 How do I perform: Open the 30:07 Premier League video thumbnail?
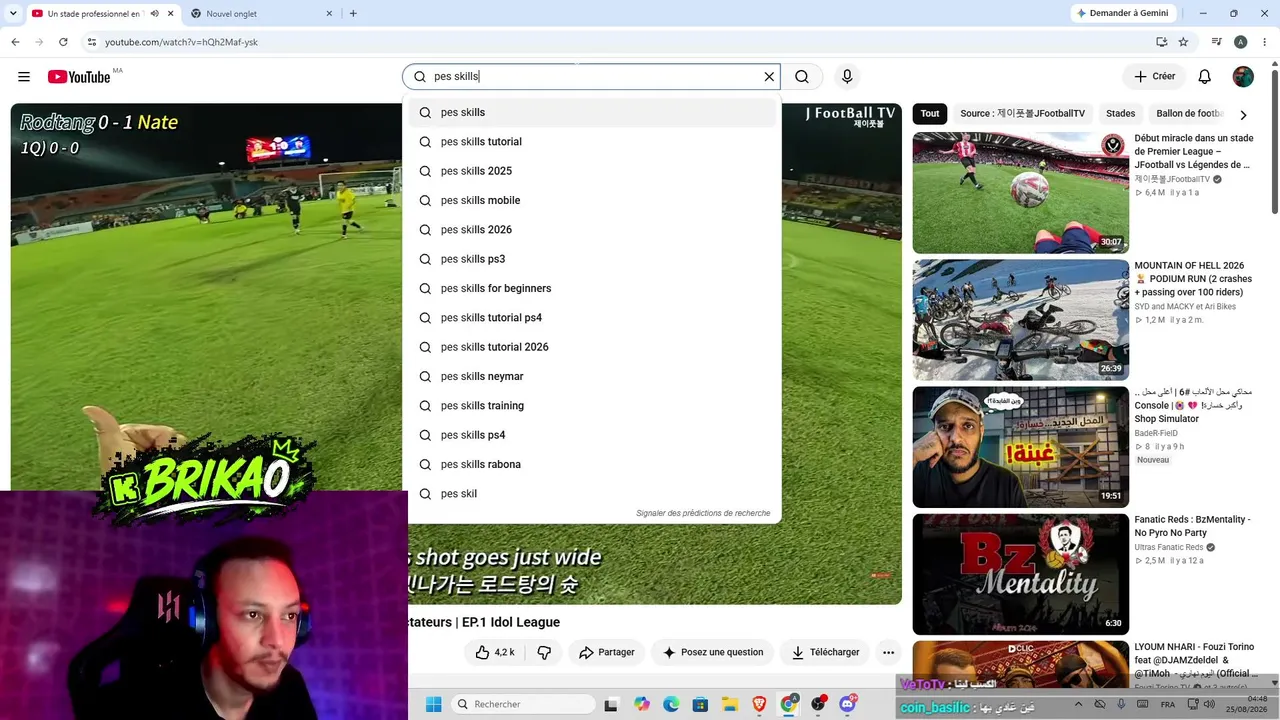[1020, 193]
